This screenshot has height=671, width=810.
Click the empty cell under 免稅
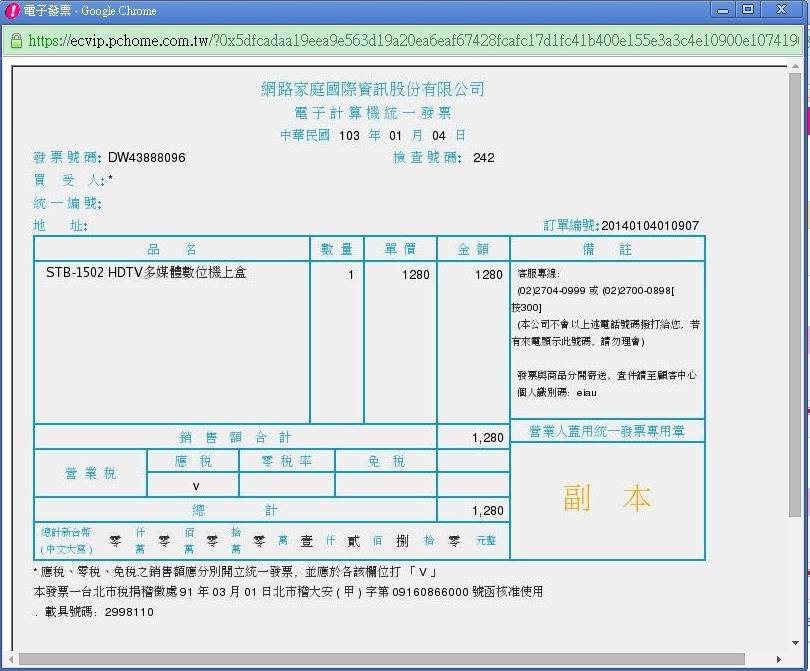(385, 485)
